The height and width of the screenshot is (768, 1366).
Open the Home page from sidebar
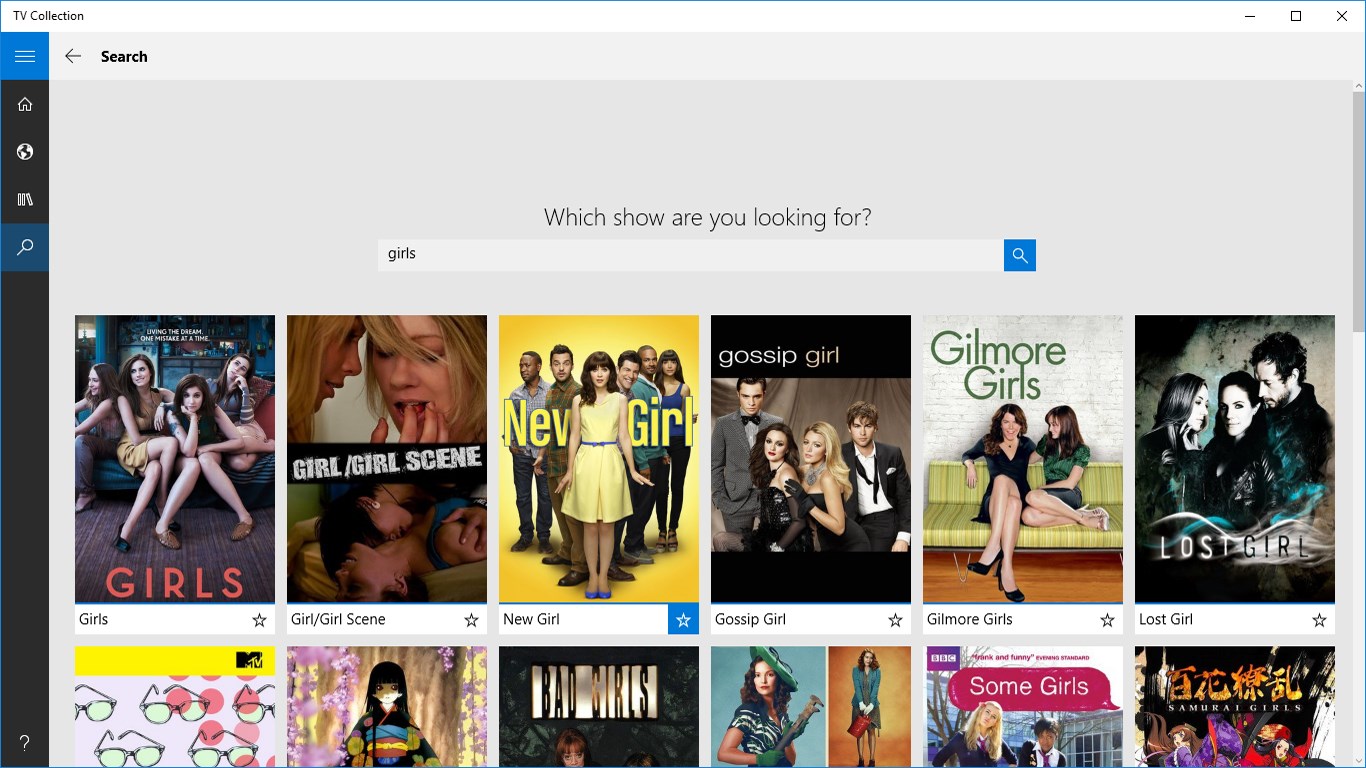click(x=25, y=104)
